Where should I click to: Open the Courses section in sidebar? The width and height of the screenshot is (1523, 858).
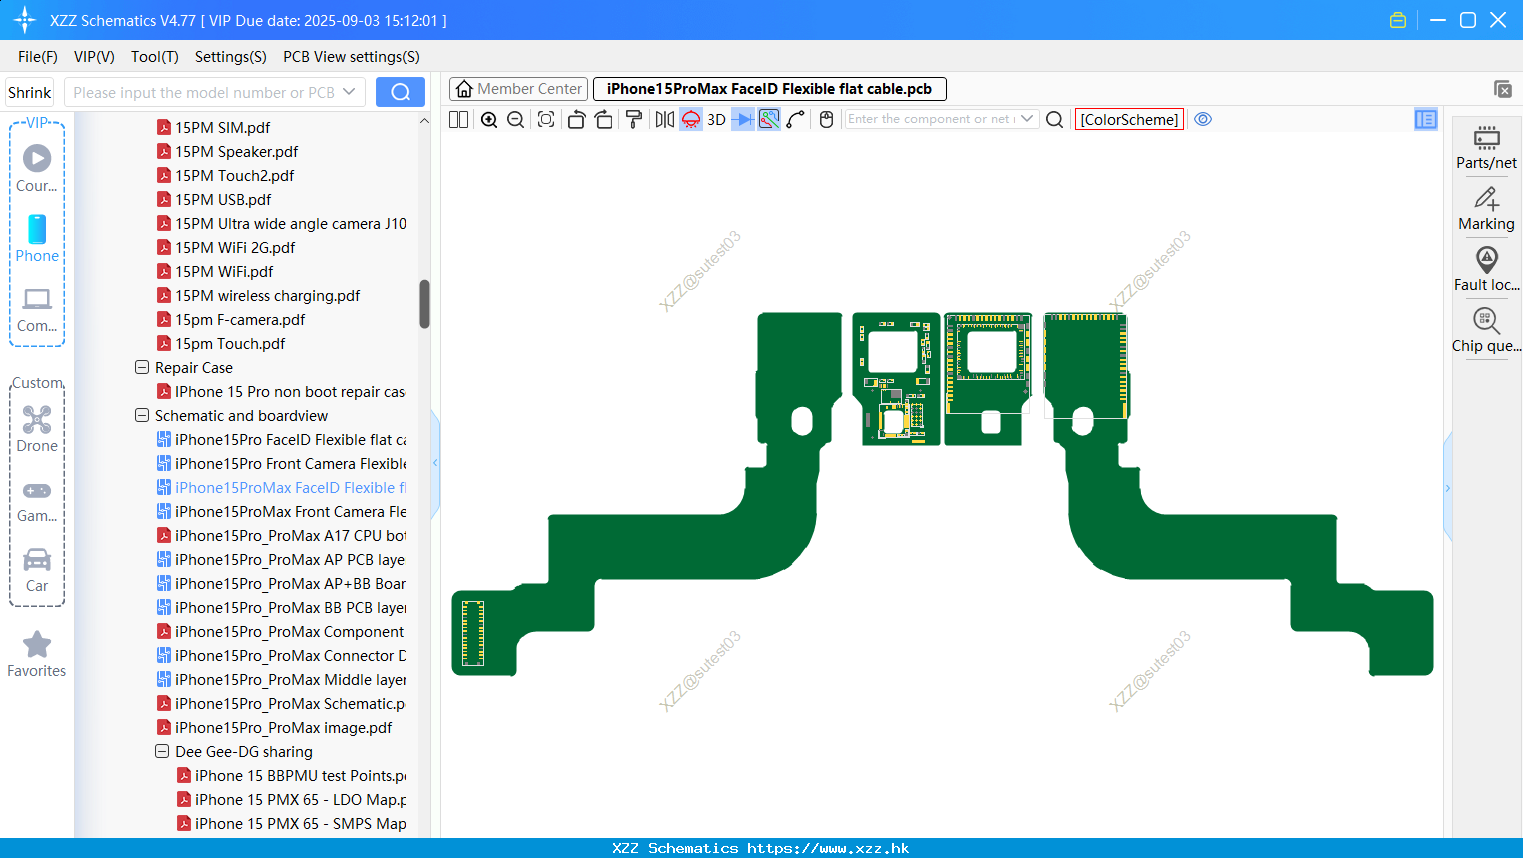point(37,169)
